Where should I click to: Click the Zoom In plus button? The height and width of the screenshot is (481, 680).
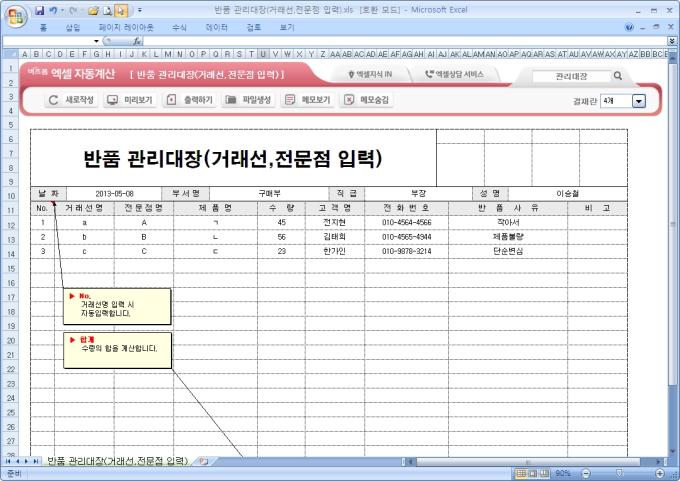tap(660, 474)
